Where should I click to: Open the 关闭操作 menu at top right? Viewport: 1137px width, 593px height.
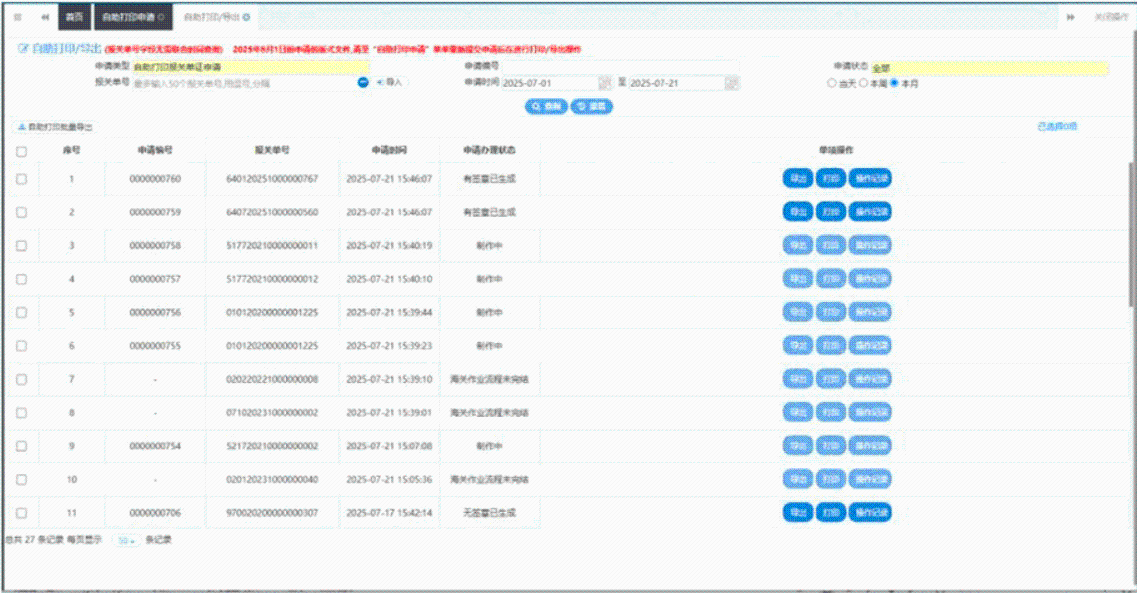pyautogui.click(x=1111, y=17)
